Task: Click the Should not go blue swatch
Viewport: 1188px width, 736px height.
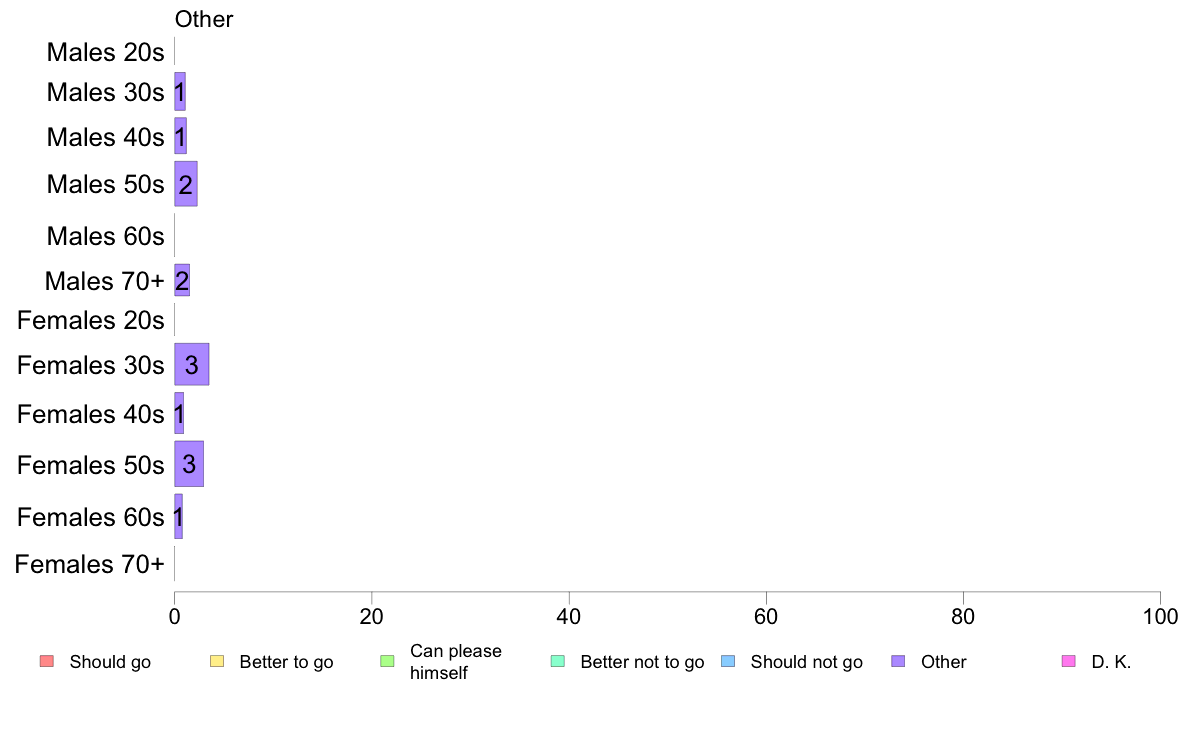Action: point(728,661)
